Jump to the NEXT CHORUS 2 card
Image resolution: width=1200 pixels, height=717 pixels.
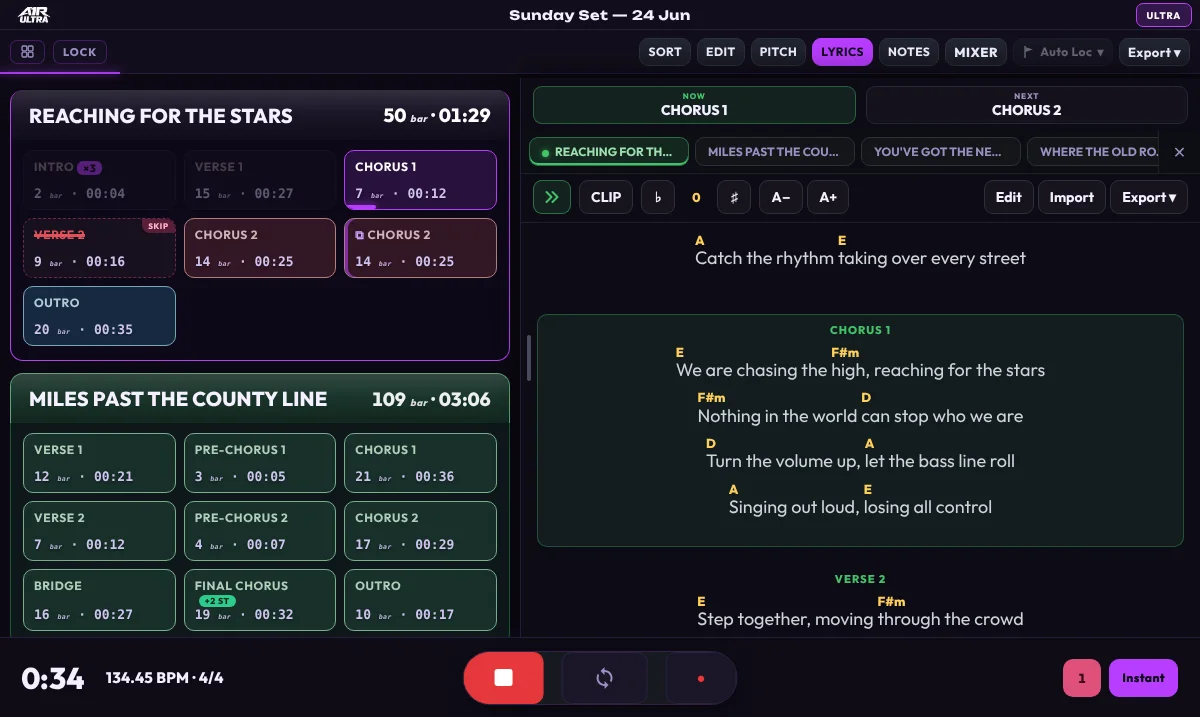pyautogui.click(x=1027, y=105)
